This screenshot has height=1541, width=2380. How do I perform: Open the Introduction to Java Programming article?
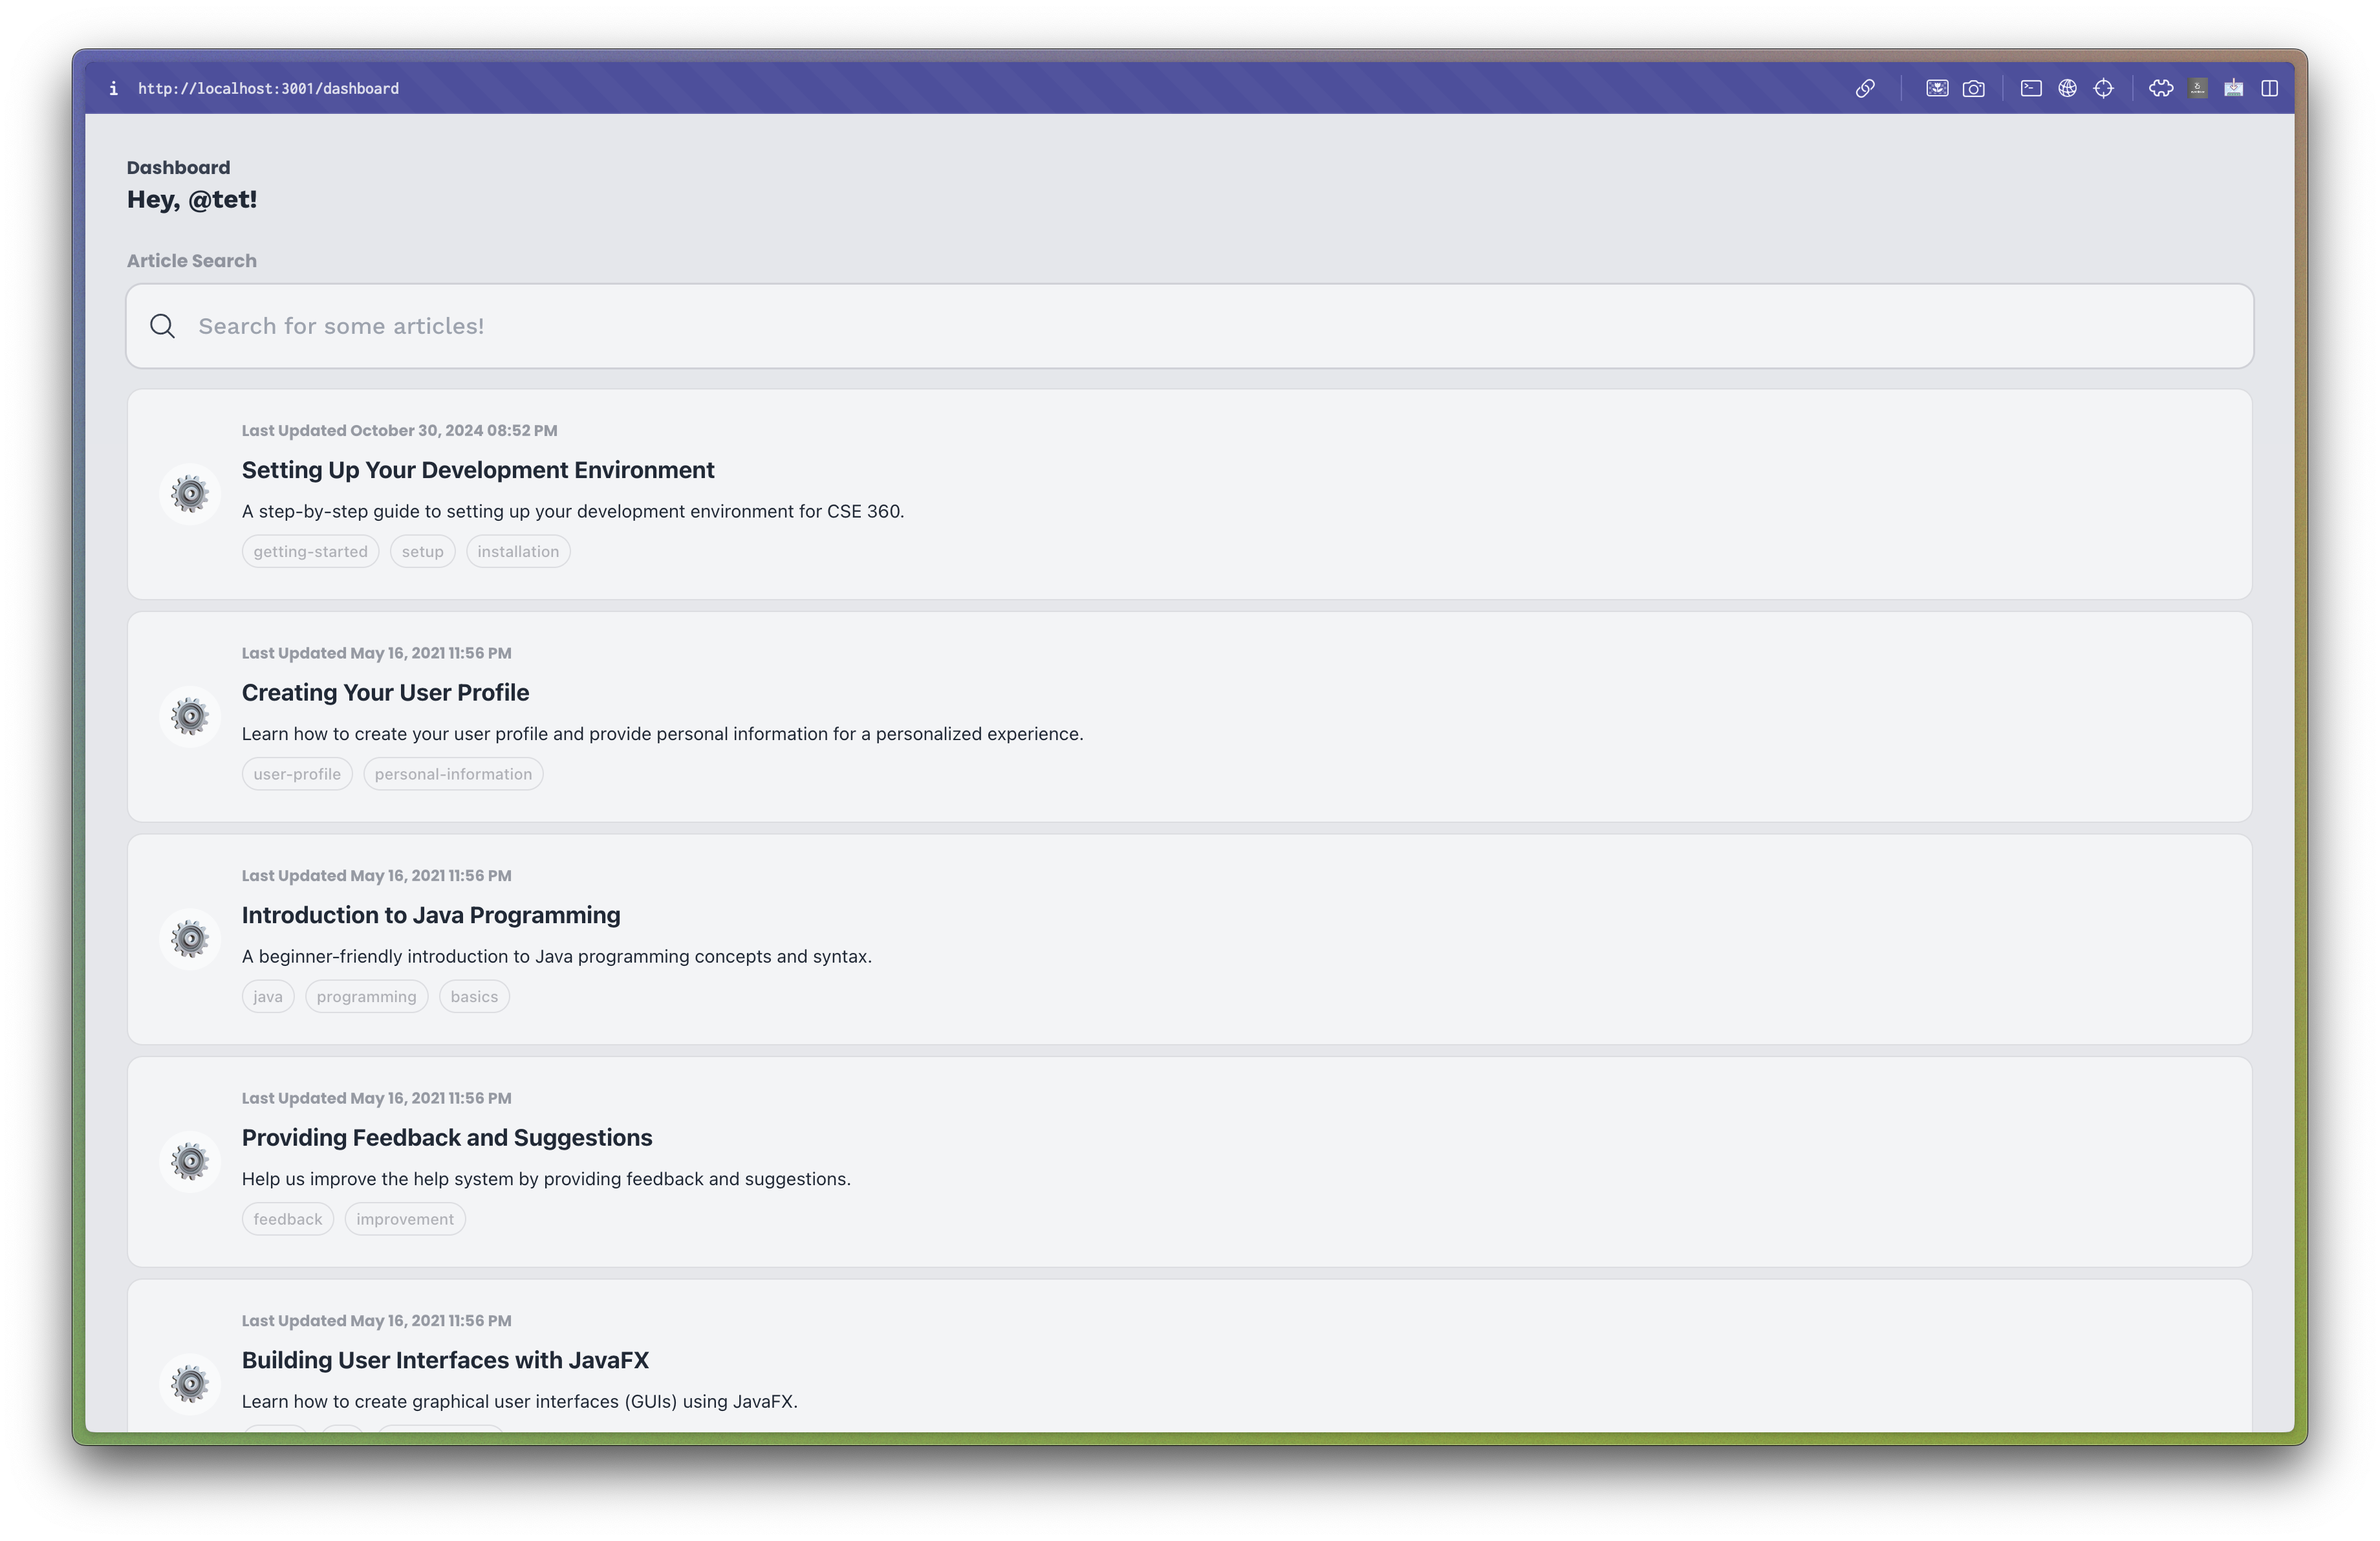(x=430, y=915)
